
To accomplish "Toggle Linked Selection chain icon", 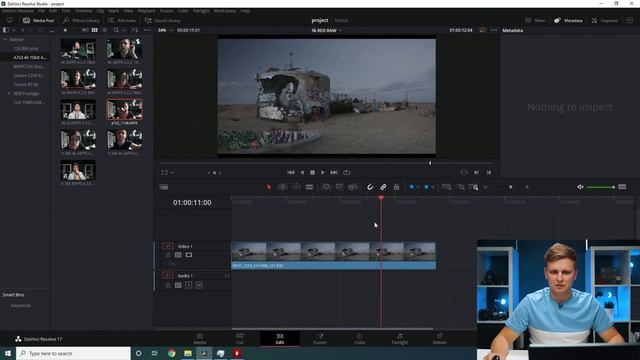I will 383,187.
